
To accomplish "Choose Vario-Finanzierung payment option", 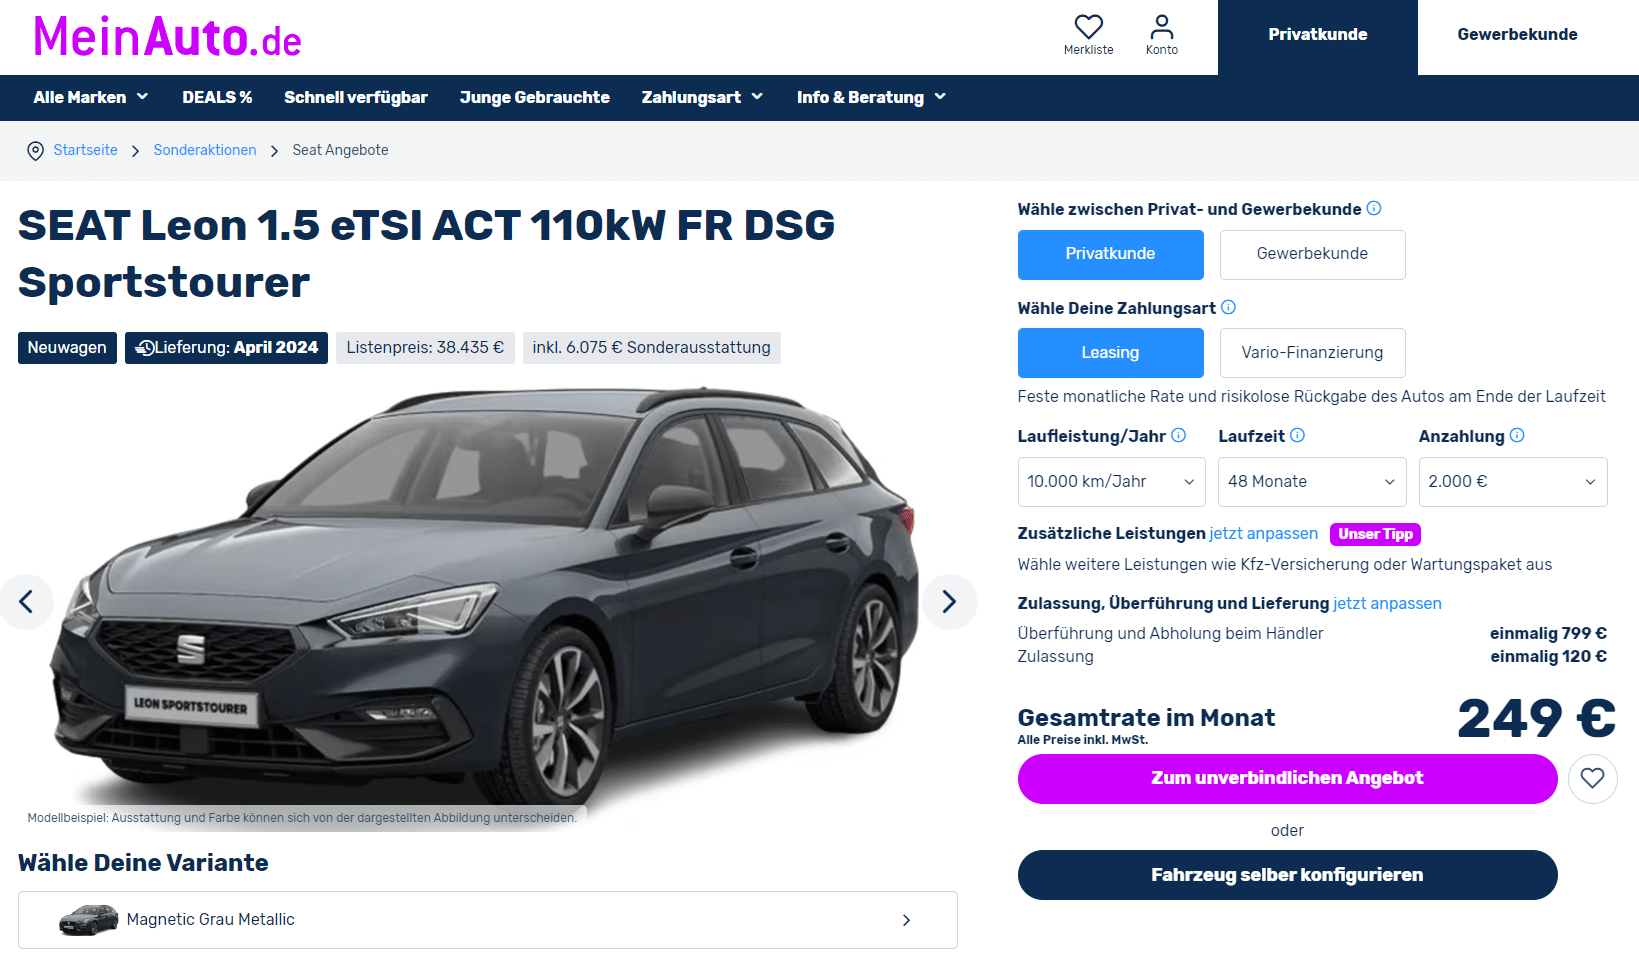I will click(x=1312, y=353).
